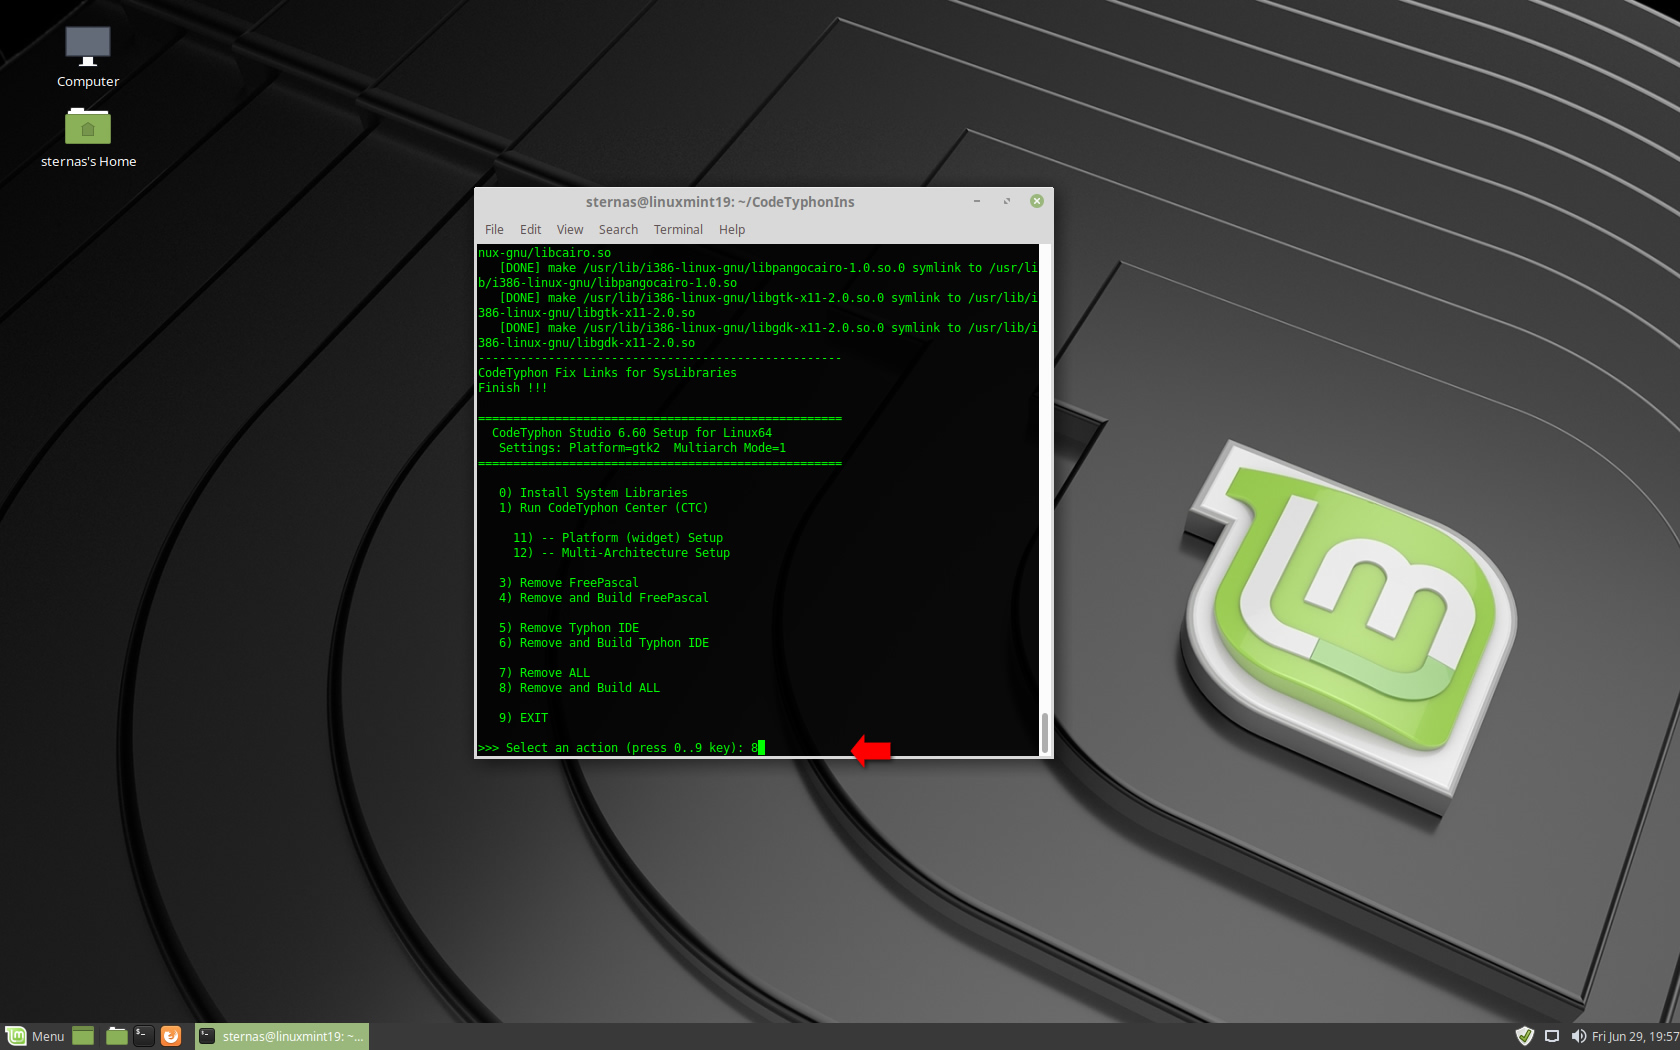The width and height of the screenshot is (1680, 1050).
Task: Launch the file manager from the panel
Action: click(x=117, y=1036)
